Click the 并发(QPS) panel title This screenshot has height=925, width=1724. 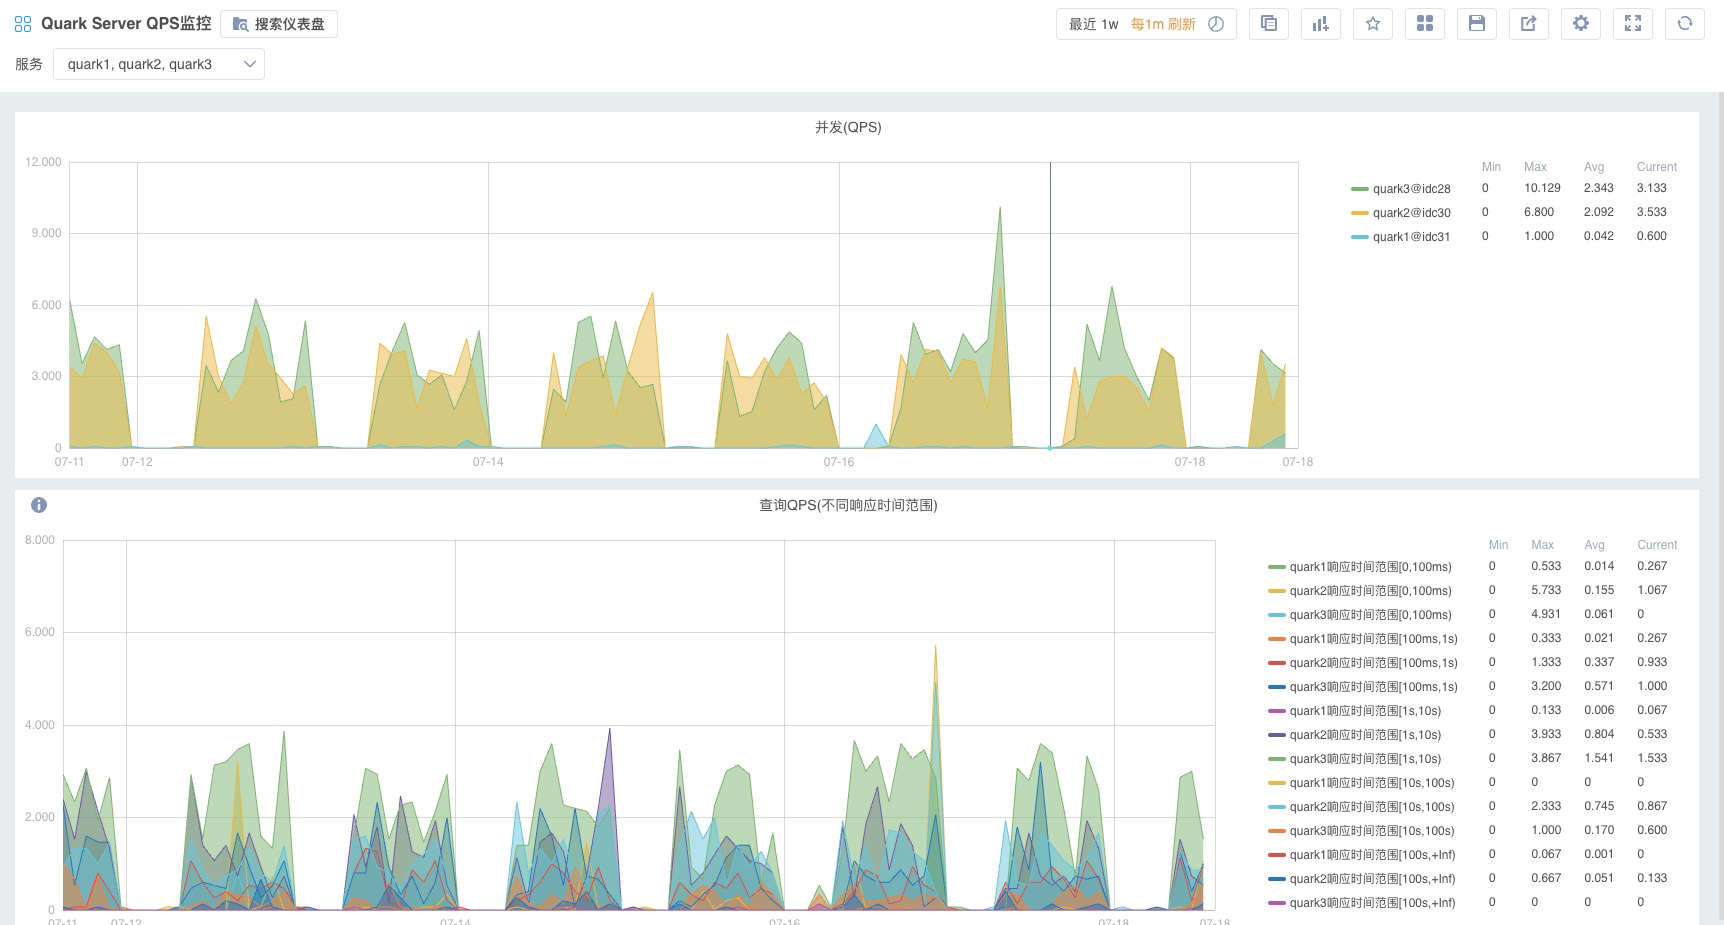[848, 127]
